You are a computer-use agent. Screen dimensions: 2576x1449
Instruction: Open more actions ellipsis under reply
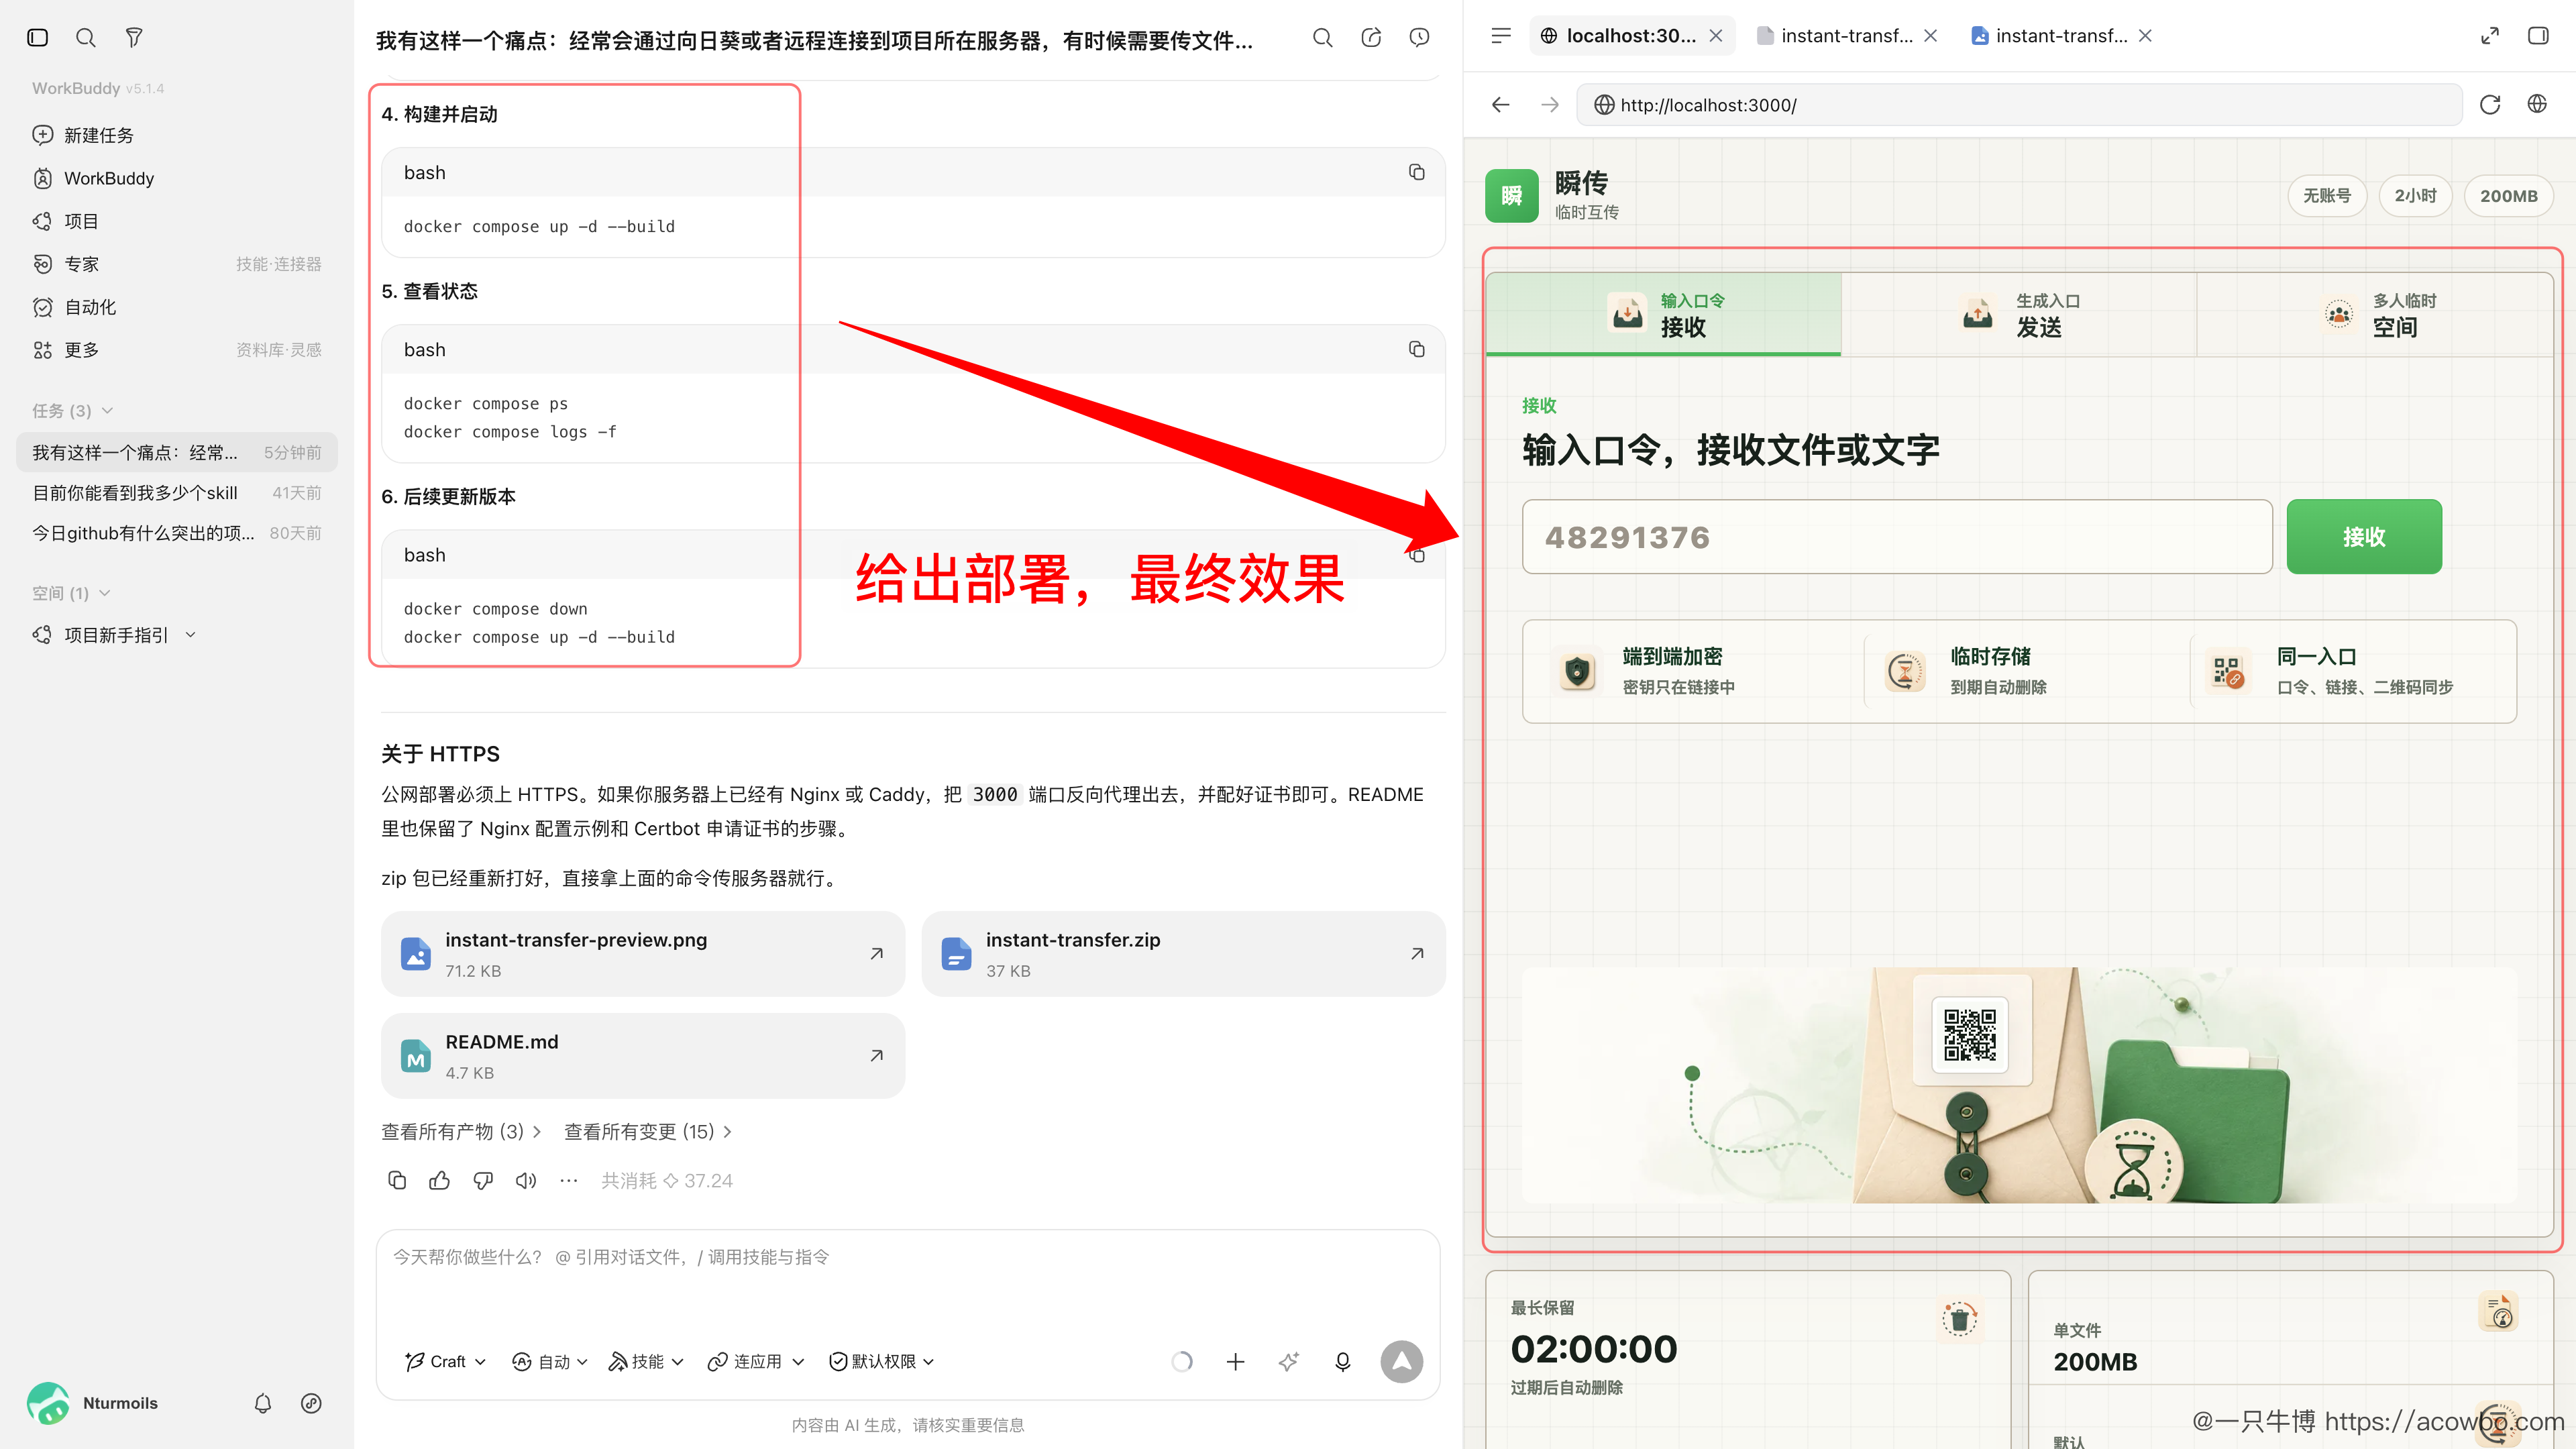click(x=569, y=1180)
